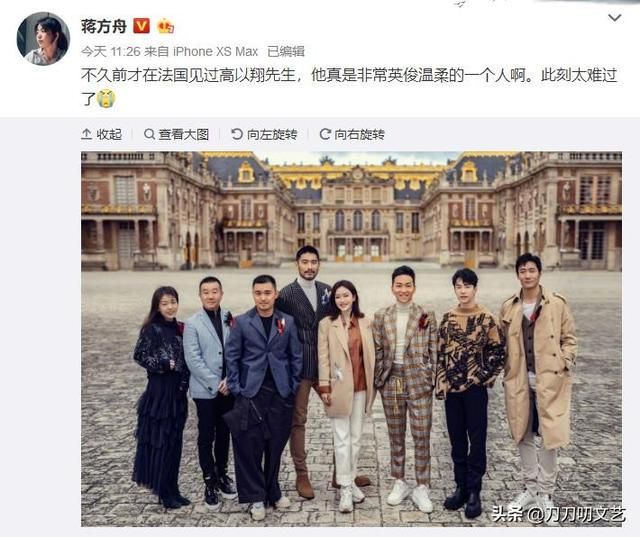Open the post options chevron dropdown
640x537 pixels.
[x=615, y=18]
